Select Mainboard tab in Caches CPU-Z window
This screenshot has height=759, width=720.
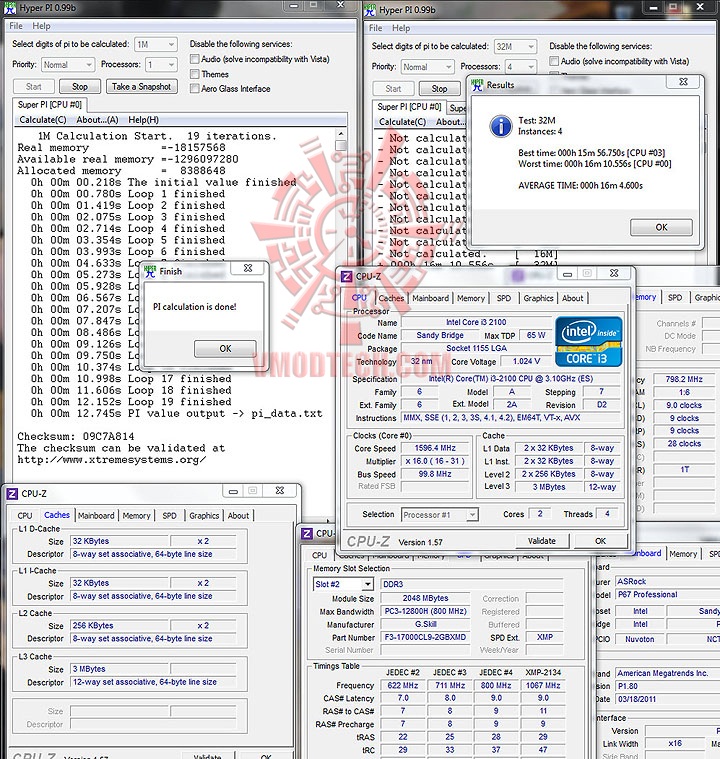[x=96, y=516]
